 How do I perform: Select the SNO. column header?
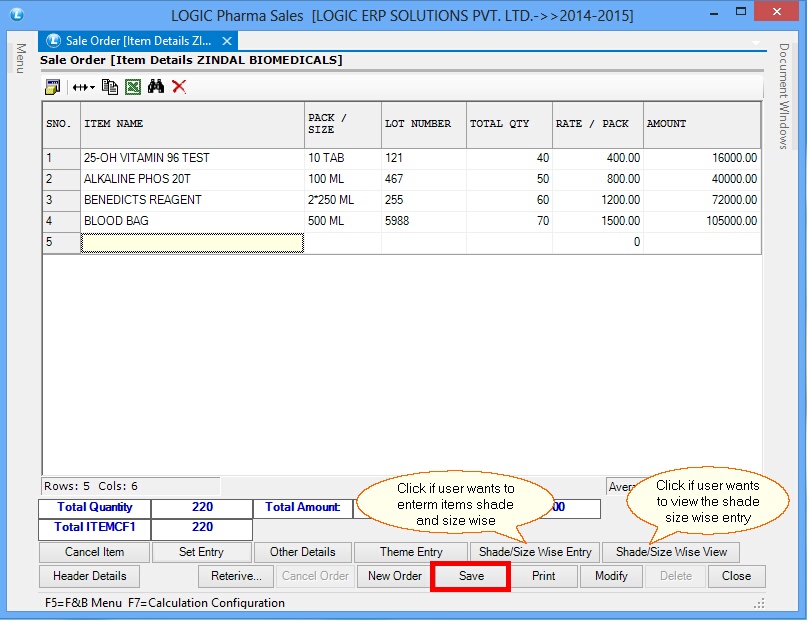click(61, 124)
